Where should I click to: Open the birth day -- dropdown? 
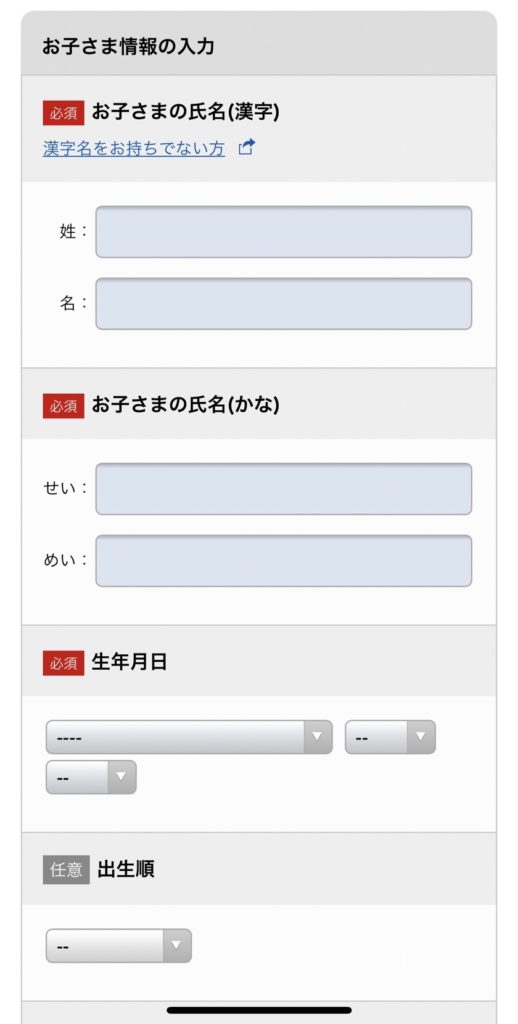coord(91,777)
